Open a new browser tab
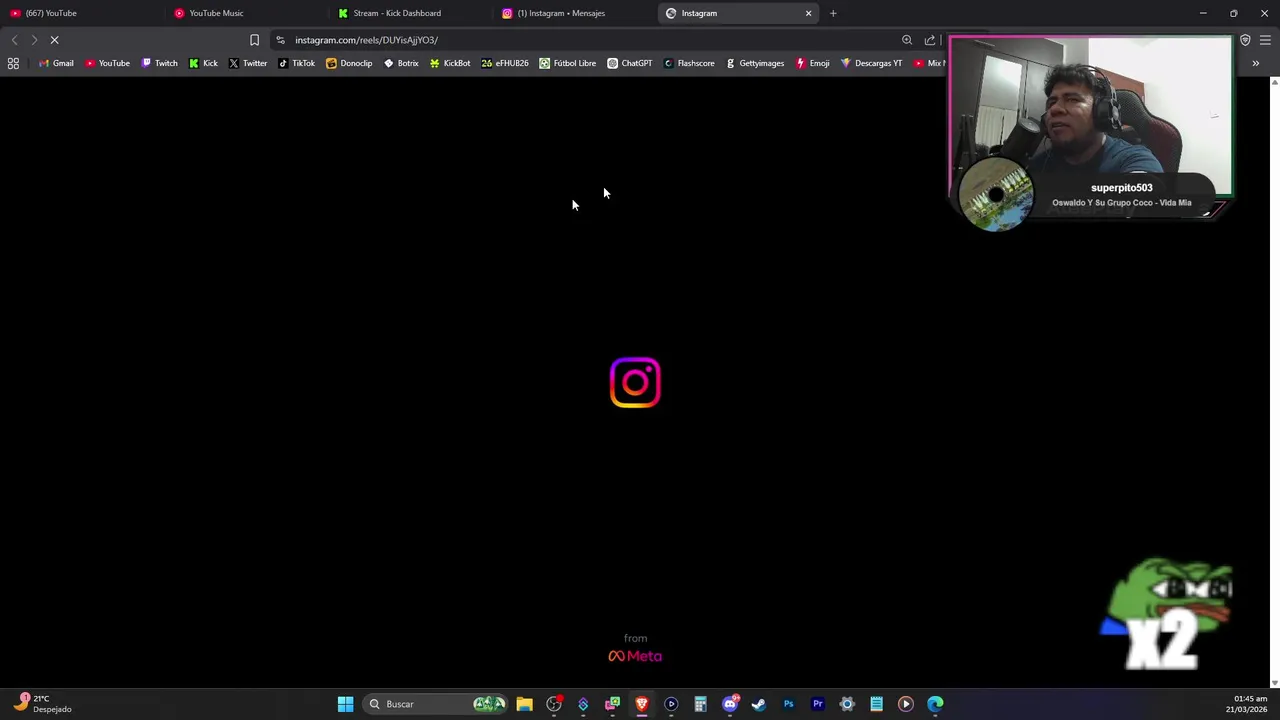Viewport: 1280px width, 720px height. (833, 13)
